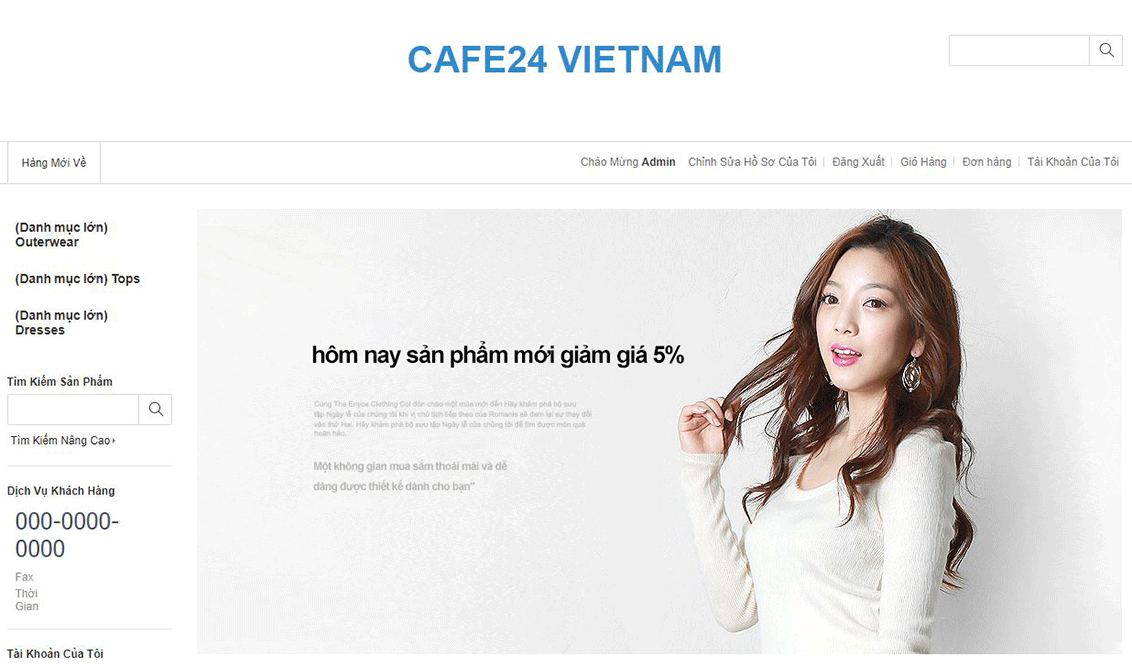Click the customer service phone number

point(67,535)
